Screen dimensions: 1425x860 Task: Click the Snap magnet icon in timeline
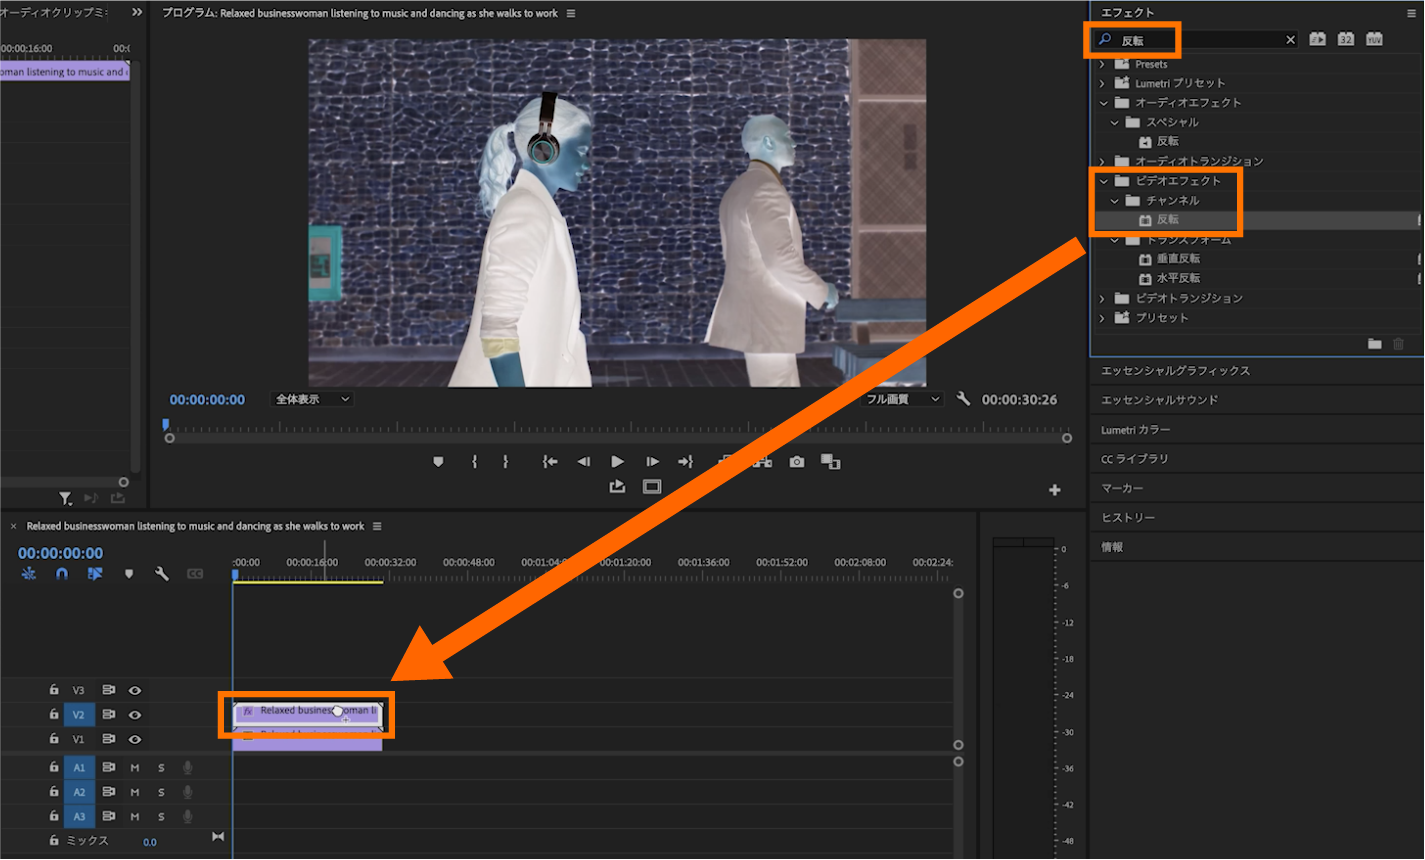tap(62, 574)
